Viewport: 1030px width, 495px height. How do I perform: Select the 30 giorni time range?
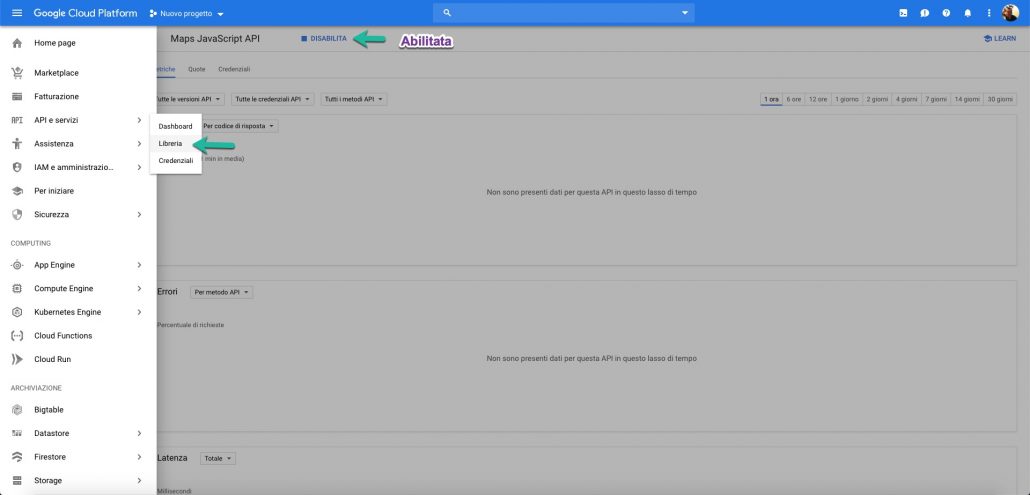[x=1000, y=99]
